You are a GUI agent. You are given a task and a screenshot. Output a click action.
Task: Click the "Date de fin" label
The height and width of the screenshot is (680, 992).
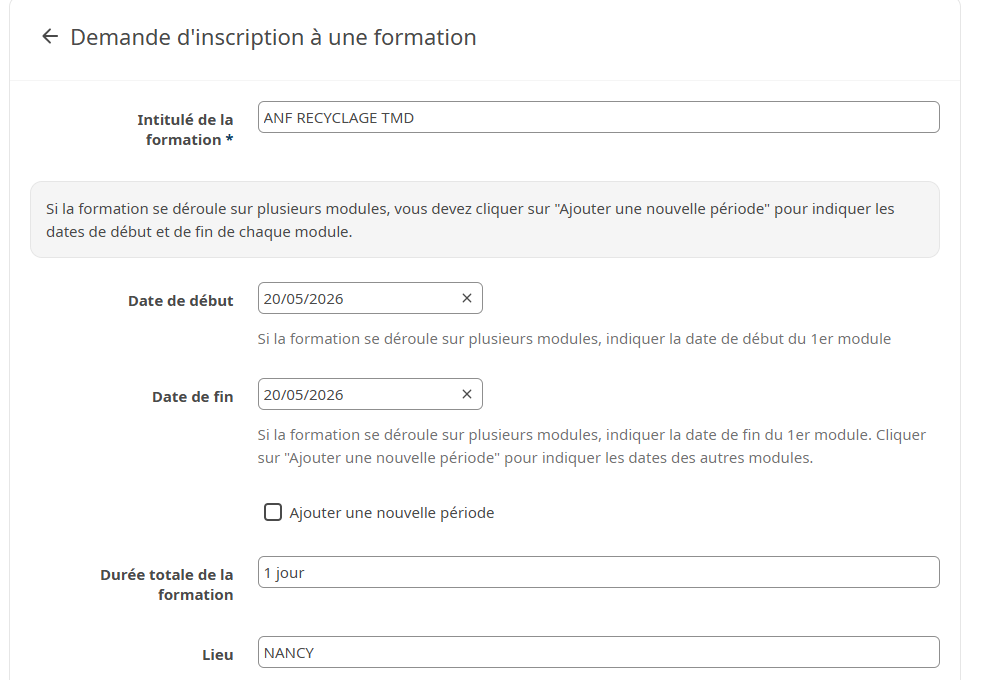pyautogui.click(x=193, y=397)
